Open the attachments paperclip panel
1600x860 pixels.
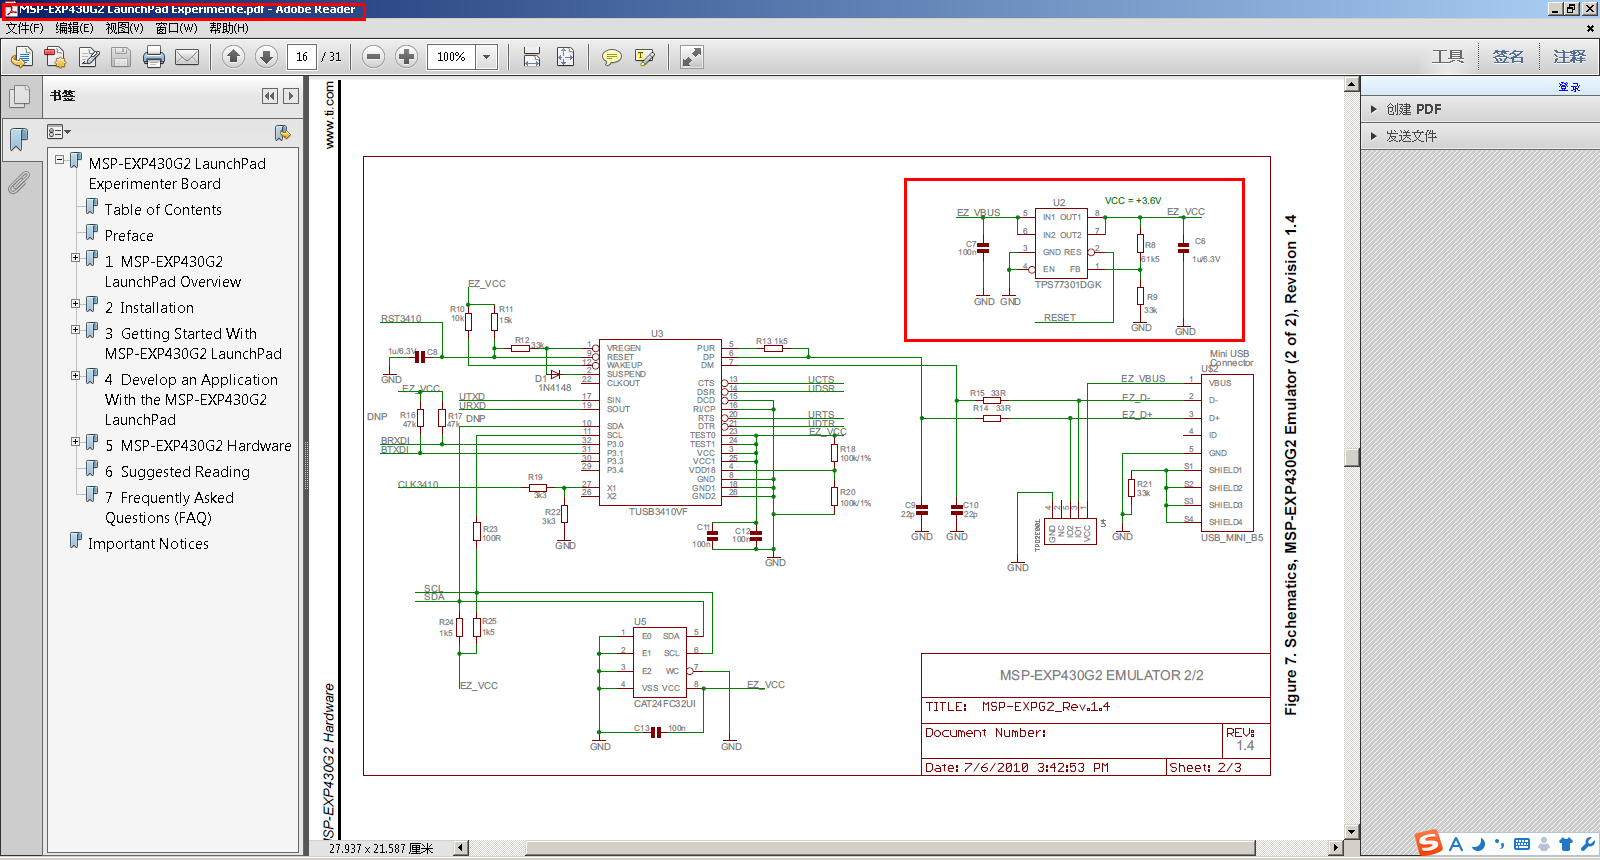click(x=19, y=182)
